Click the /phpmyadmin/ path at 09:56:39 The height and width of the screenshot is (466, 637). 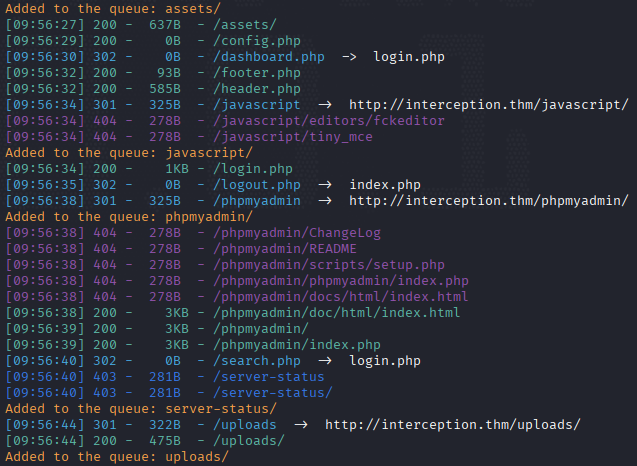tap(261, 329)
